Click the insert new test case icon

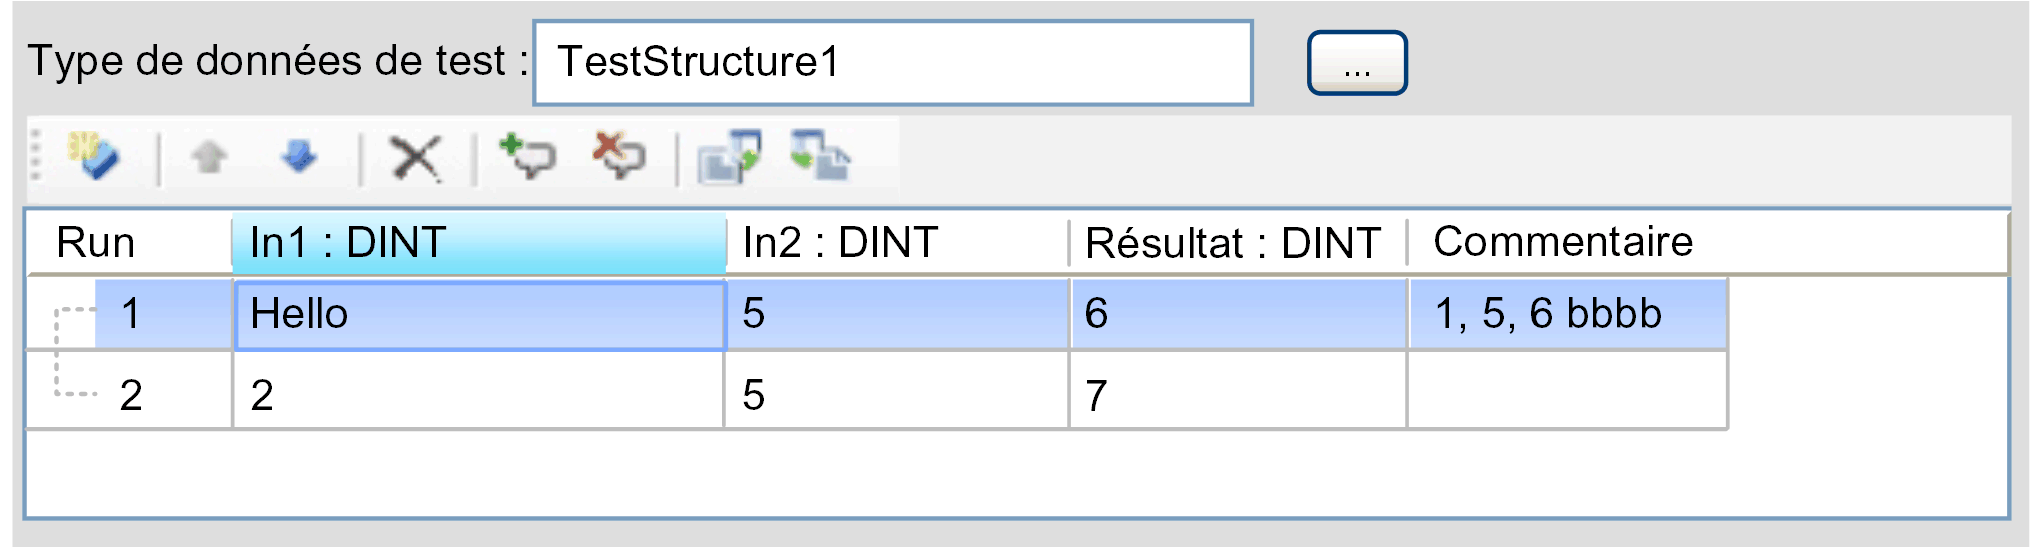(93, 156)
